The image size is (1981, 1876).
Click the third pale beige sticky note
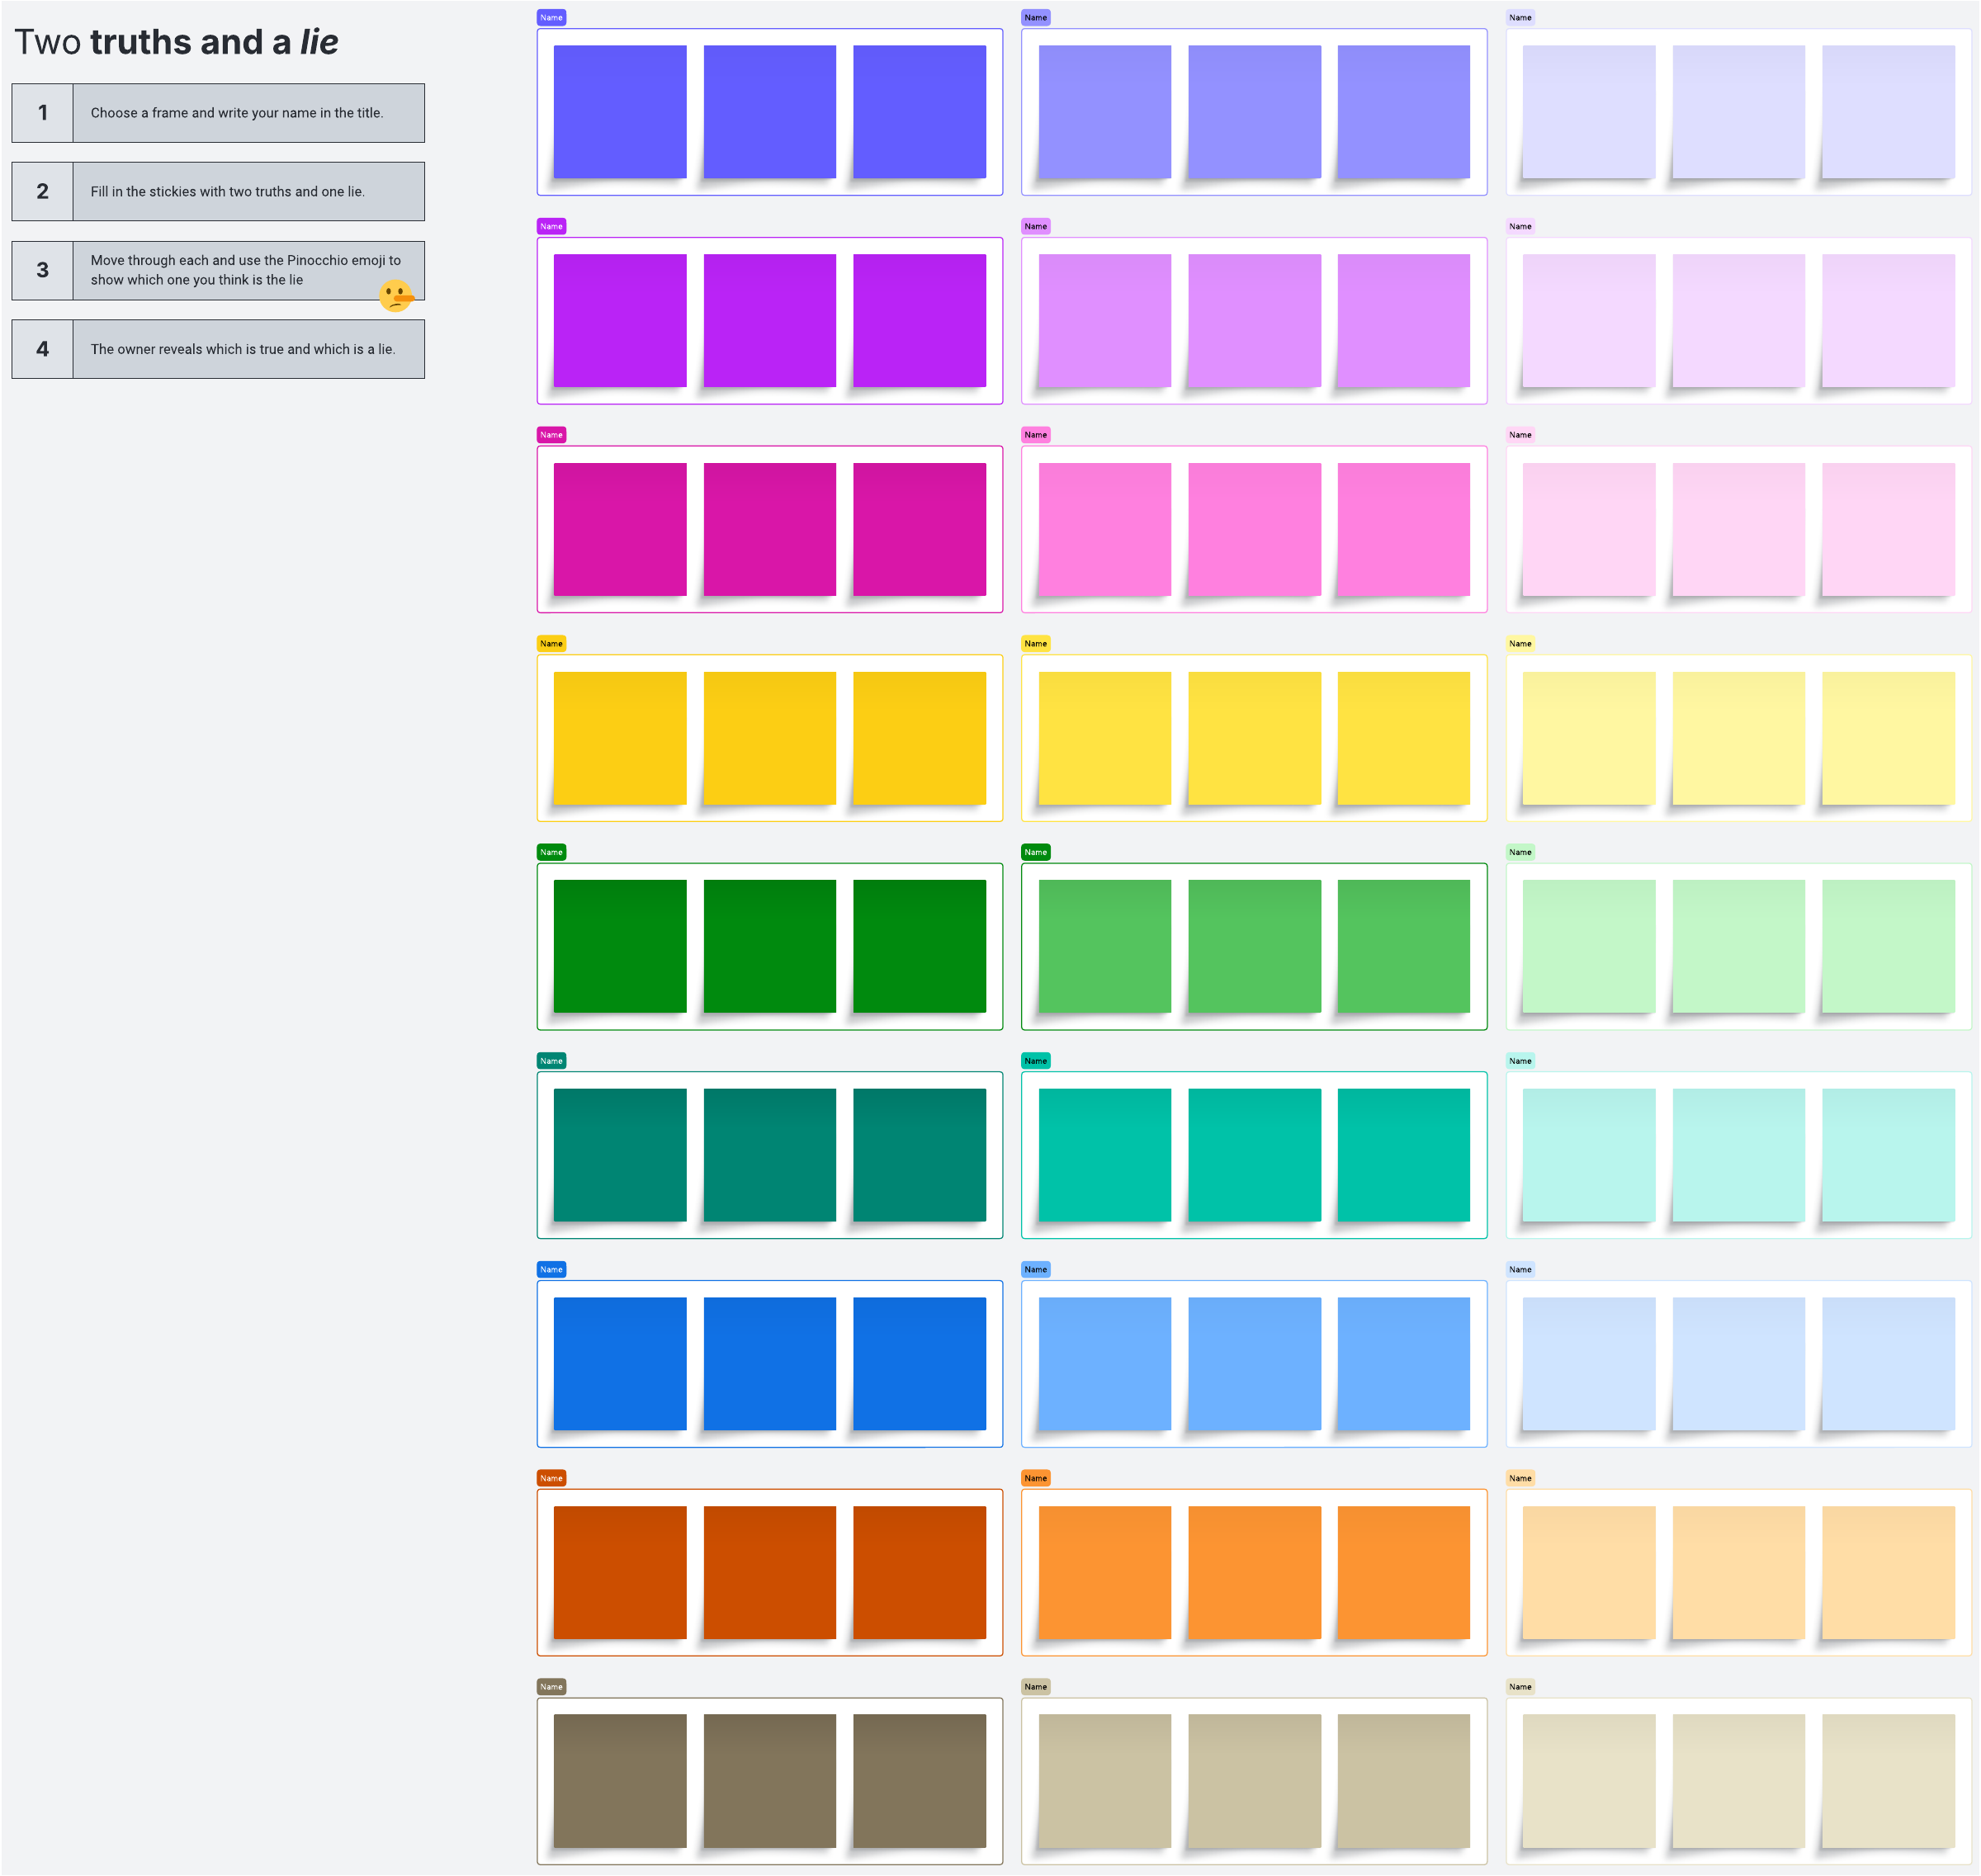pos(1888,1780)
